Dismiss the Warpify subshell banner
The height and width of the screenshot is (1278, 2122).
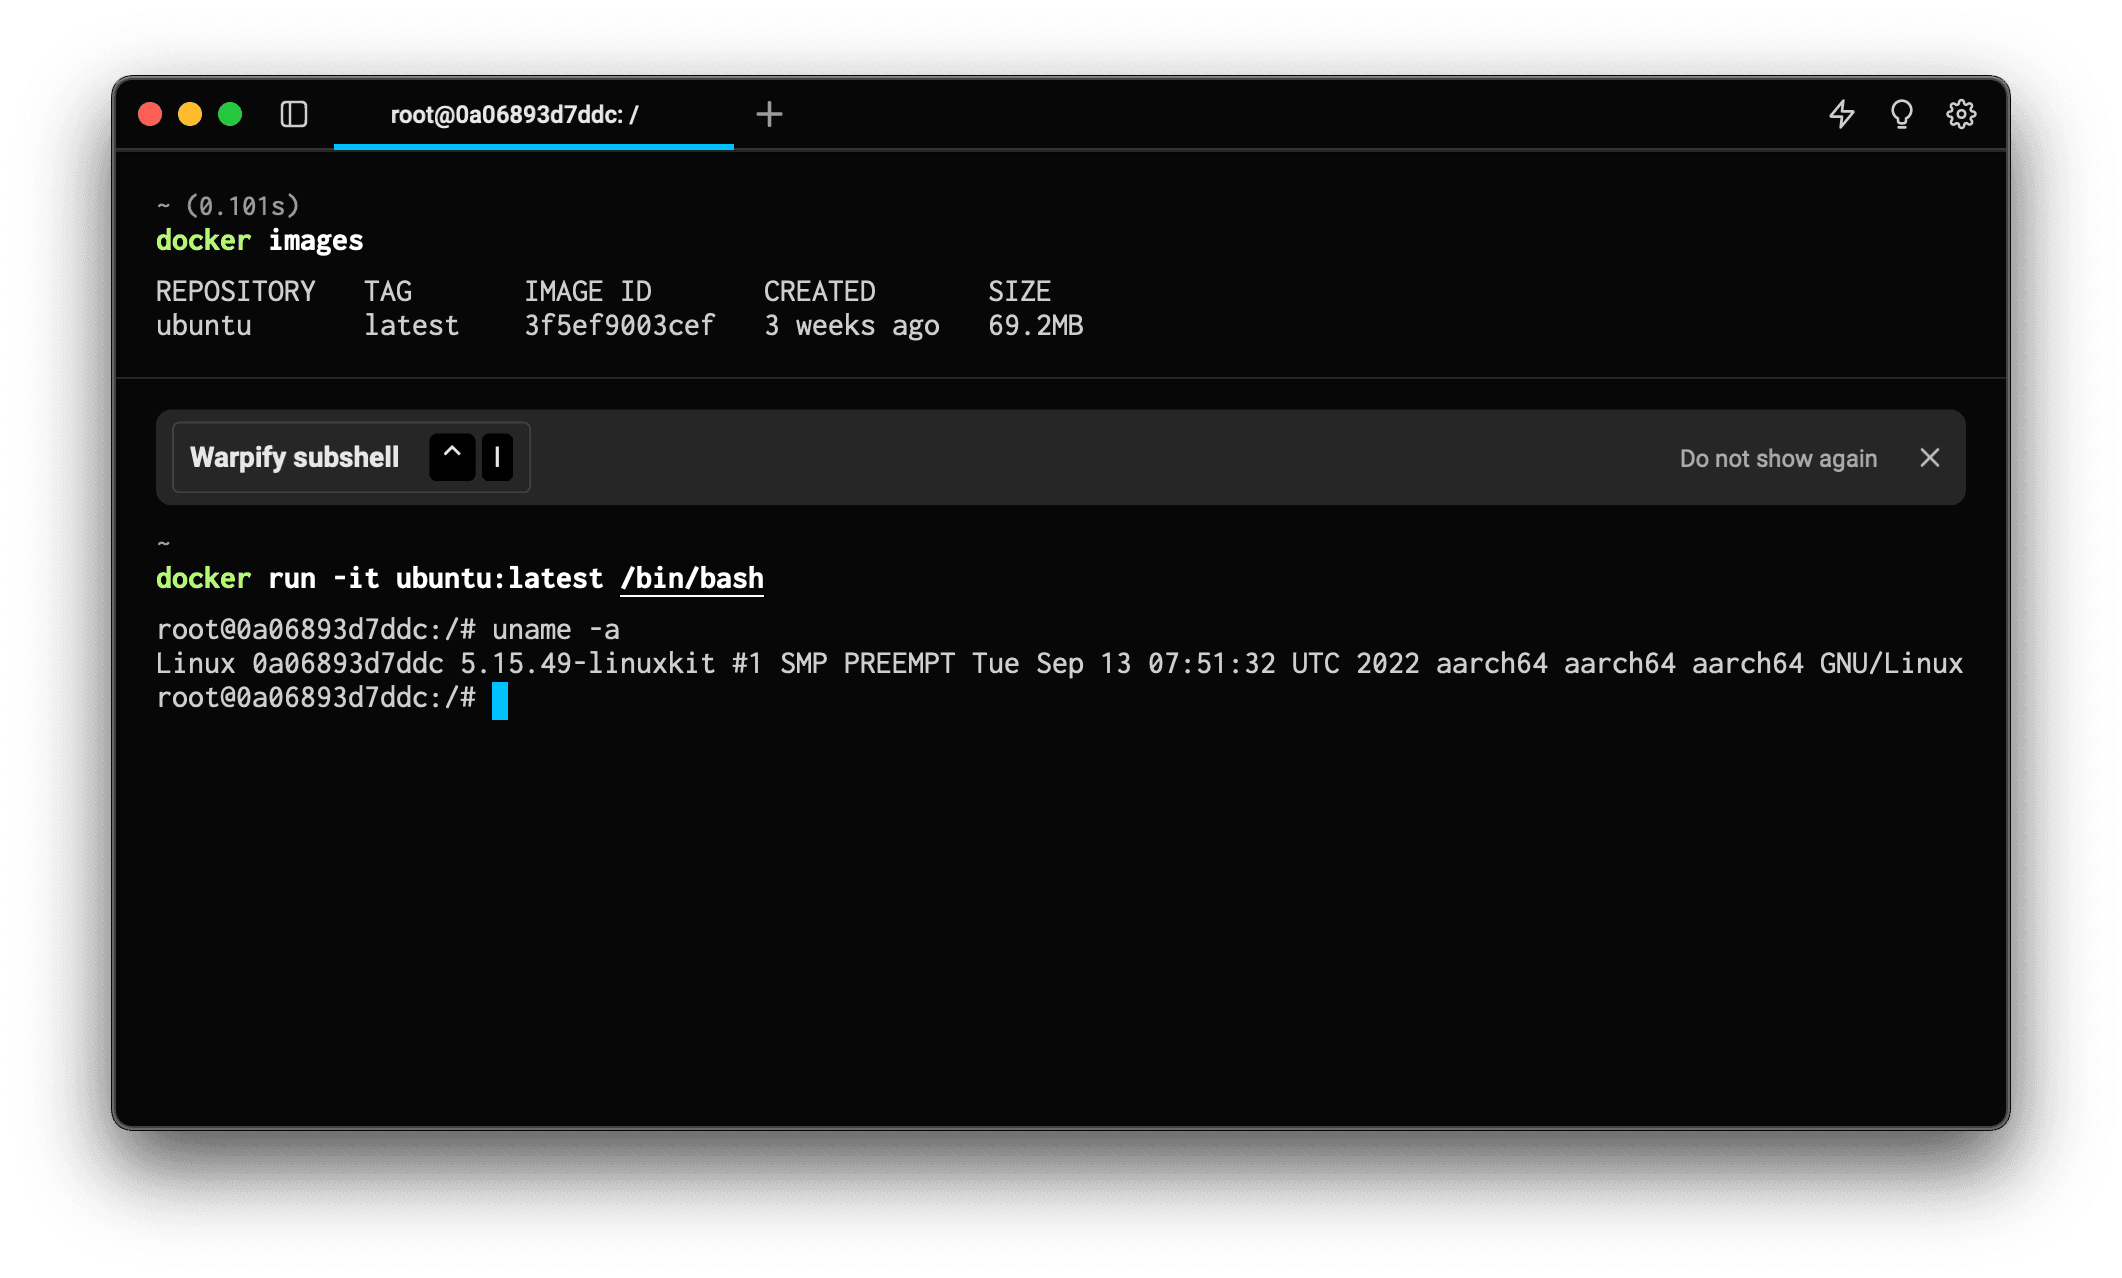click(x=1930, y=457)
